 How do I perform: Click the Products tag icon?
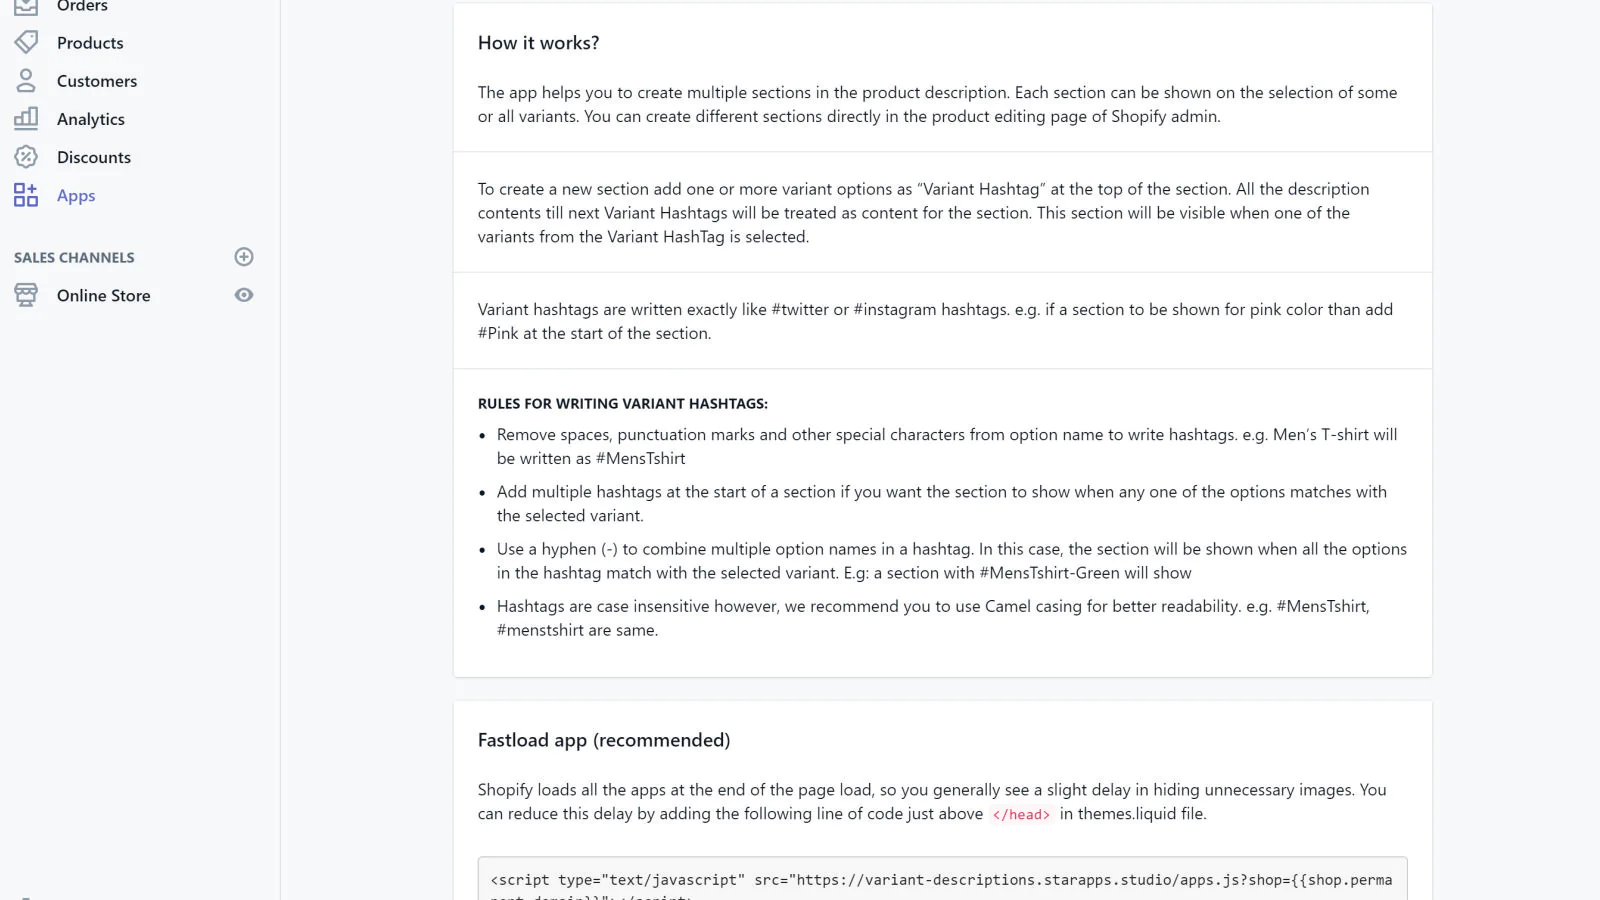point(26,42)
